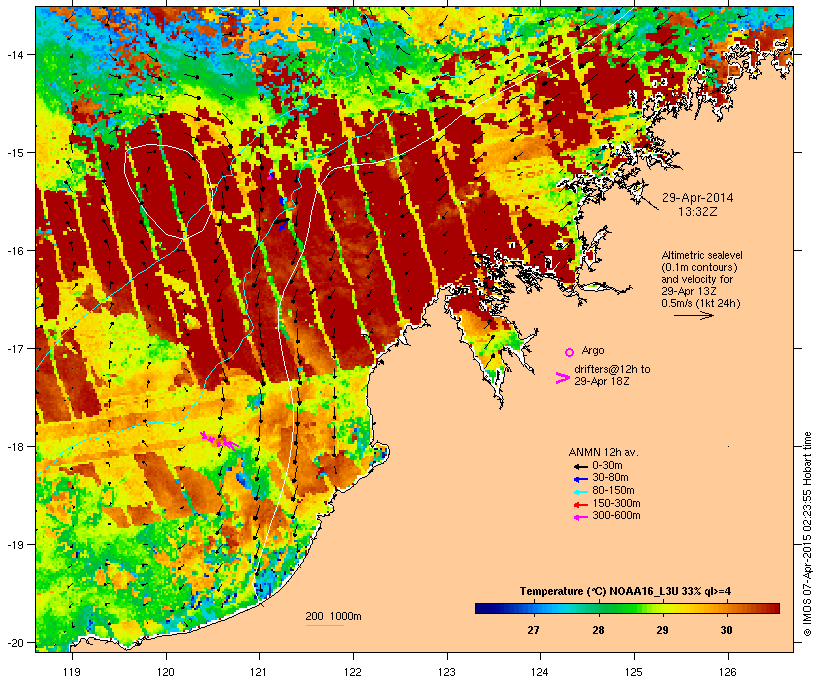820x680 pixels.
Task: Click the -18 latitude axis label
Action: point(14,446)
